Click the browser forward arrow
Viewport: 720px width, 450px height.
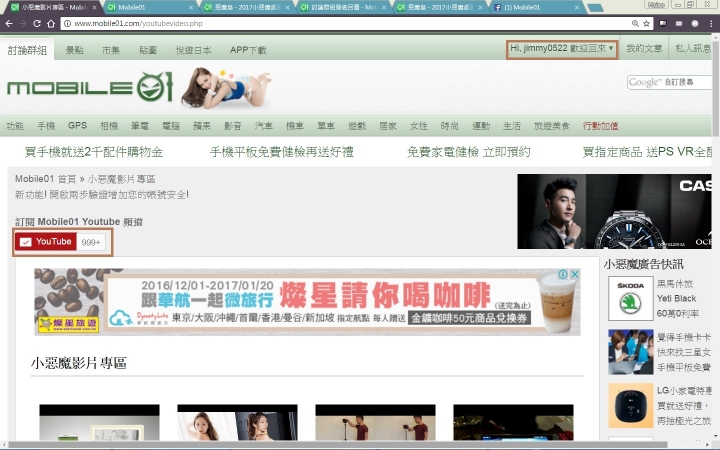tap(22, 23)
